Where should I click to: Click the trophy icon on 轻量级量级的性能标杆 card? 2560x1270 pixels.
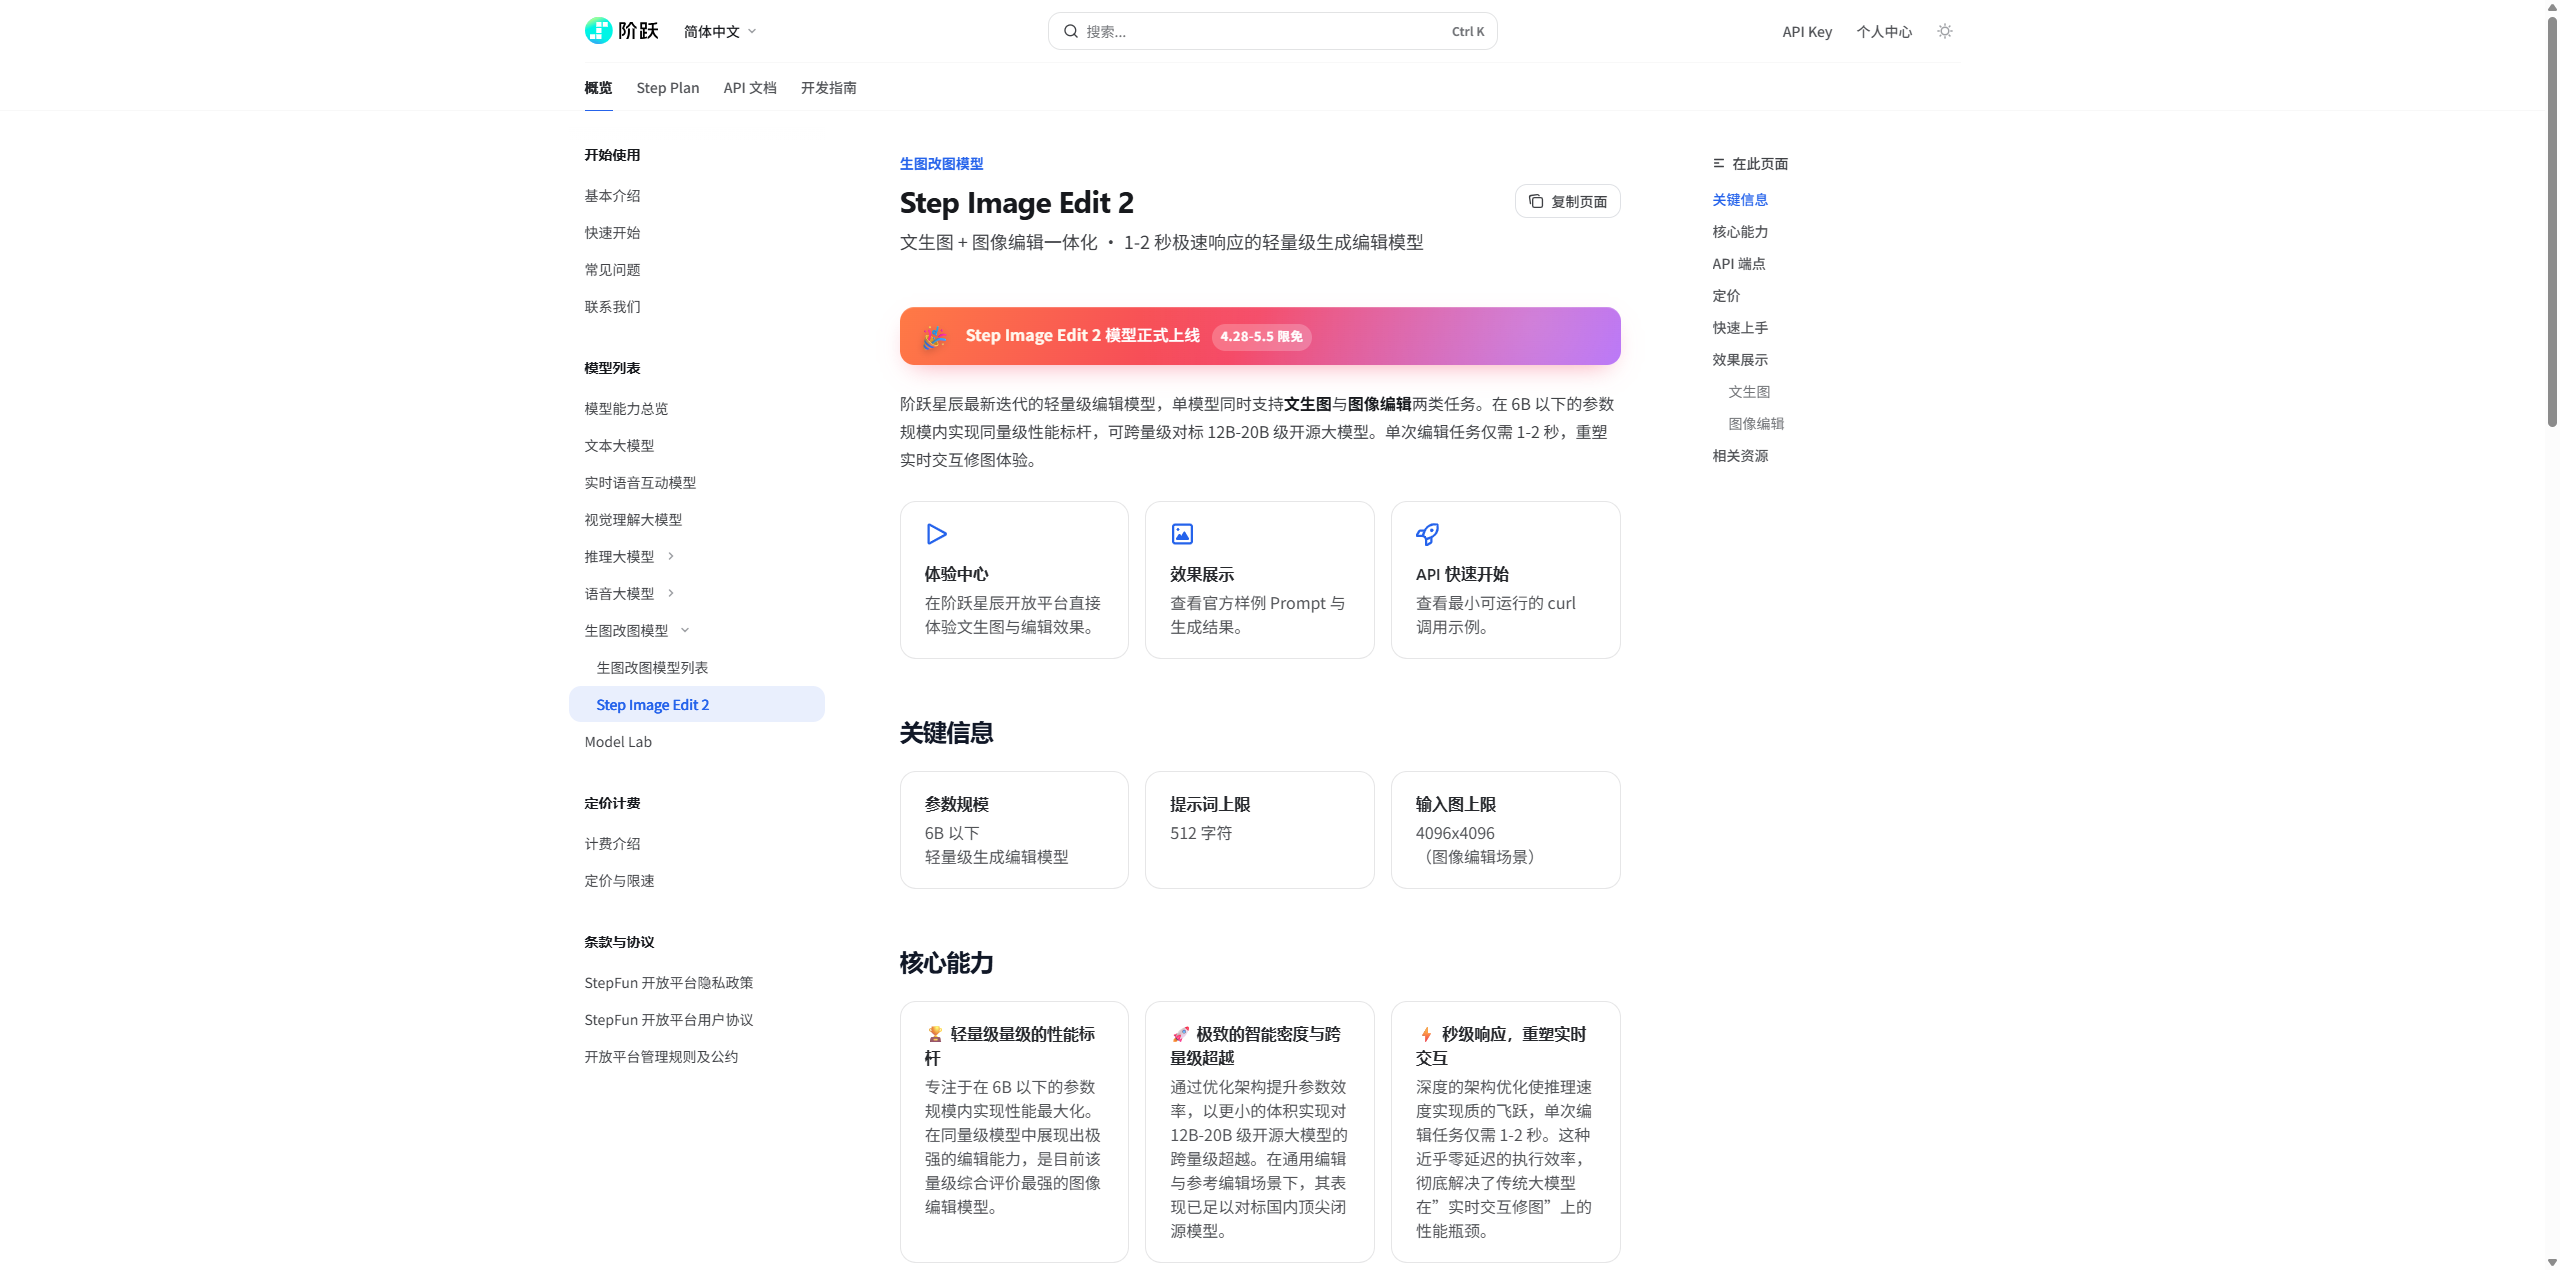[x=934, y=1034]
